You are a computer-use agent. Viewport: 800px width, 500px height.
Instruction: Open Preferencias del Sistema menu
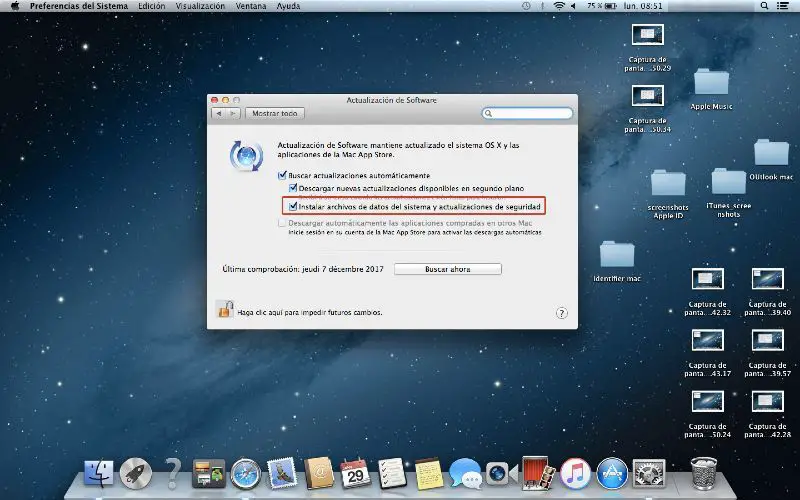point(79,6)
